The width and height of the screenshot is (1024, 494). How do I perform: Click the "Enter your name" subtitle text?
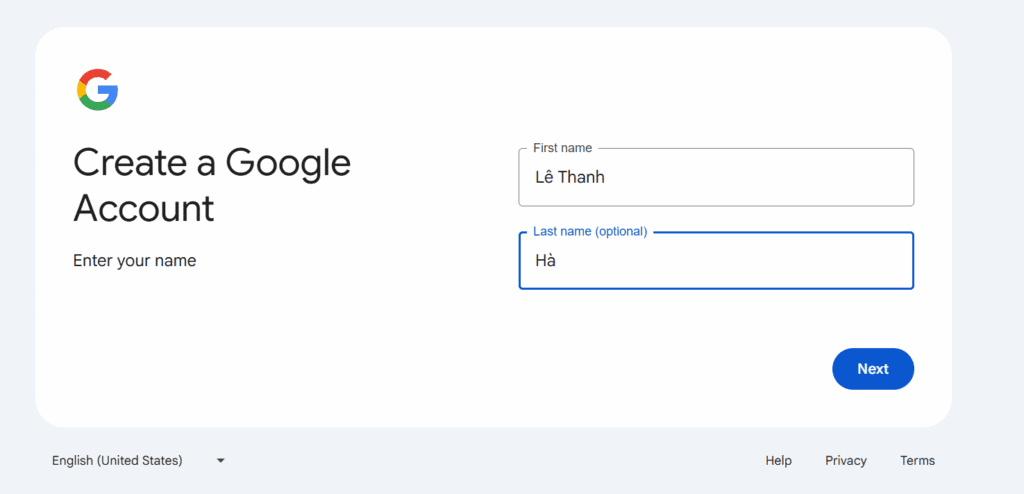(x=134, y=261)
